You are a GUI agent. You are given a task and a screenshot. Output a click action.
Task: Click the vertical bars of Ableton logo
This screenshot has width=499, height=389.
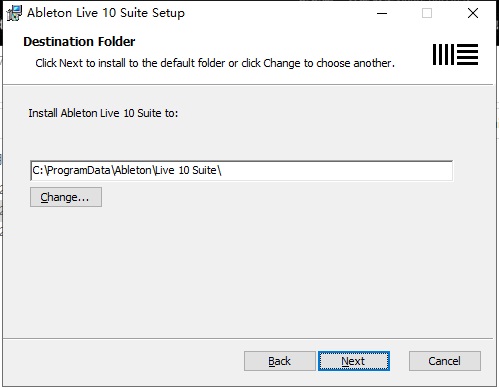pyautogui.click(x=443, y=54)
